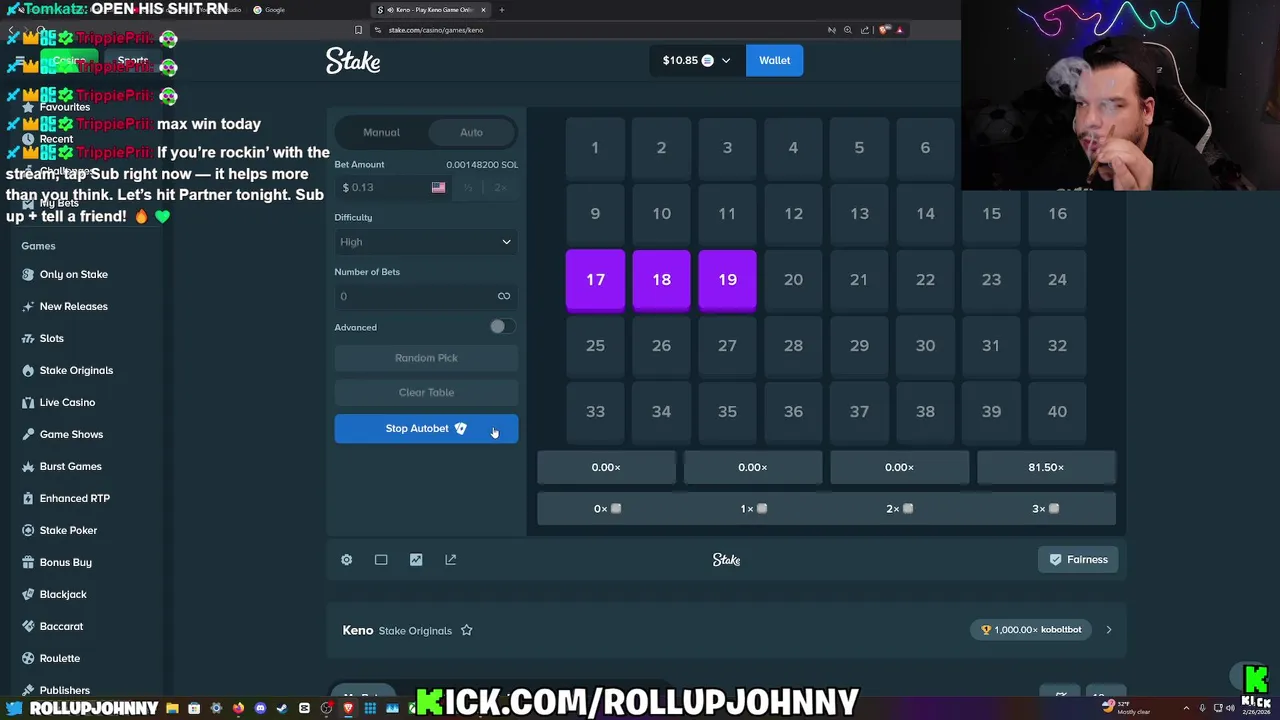Open live stats chart icon
Image resolution: width=1280 pixels, height=720 pixels.
pos(416,560)
